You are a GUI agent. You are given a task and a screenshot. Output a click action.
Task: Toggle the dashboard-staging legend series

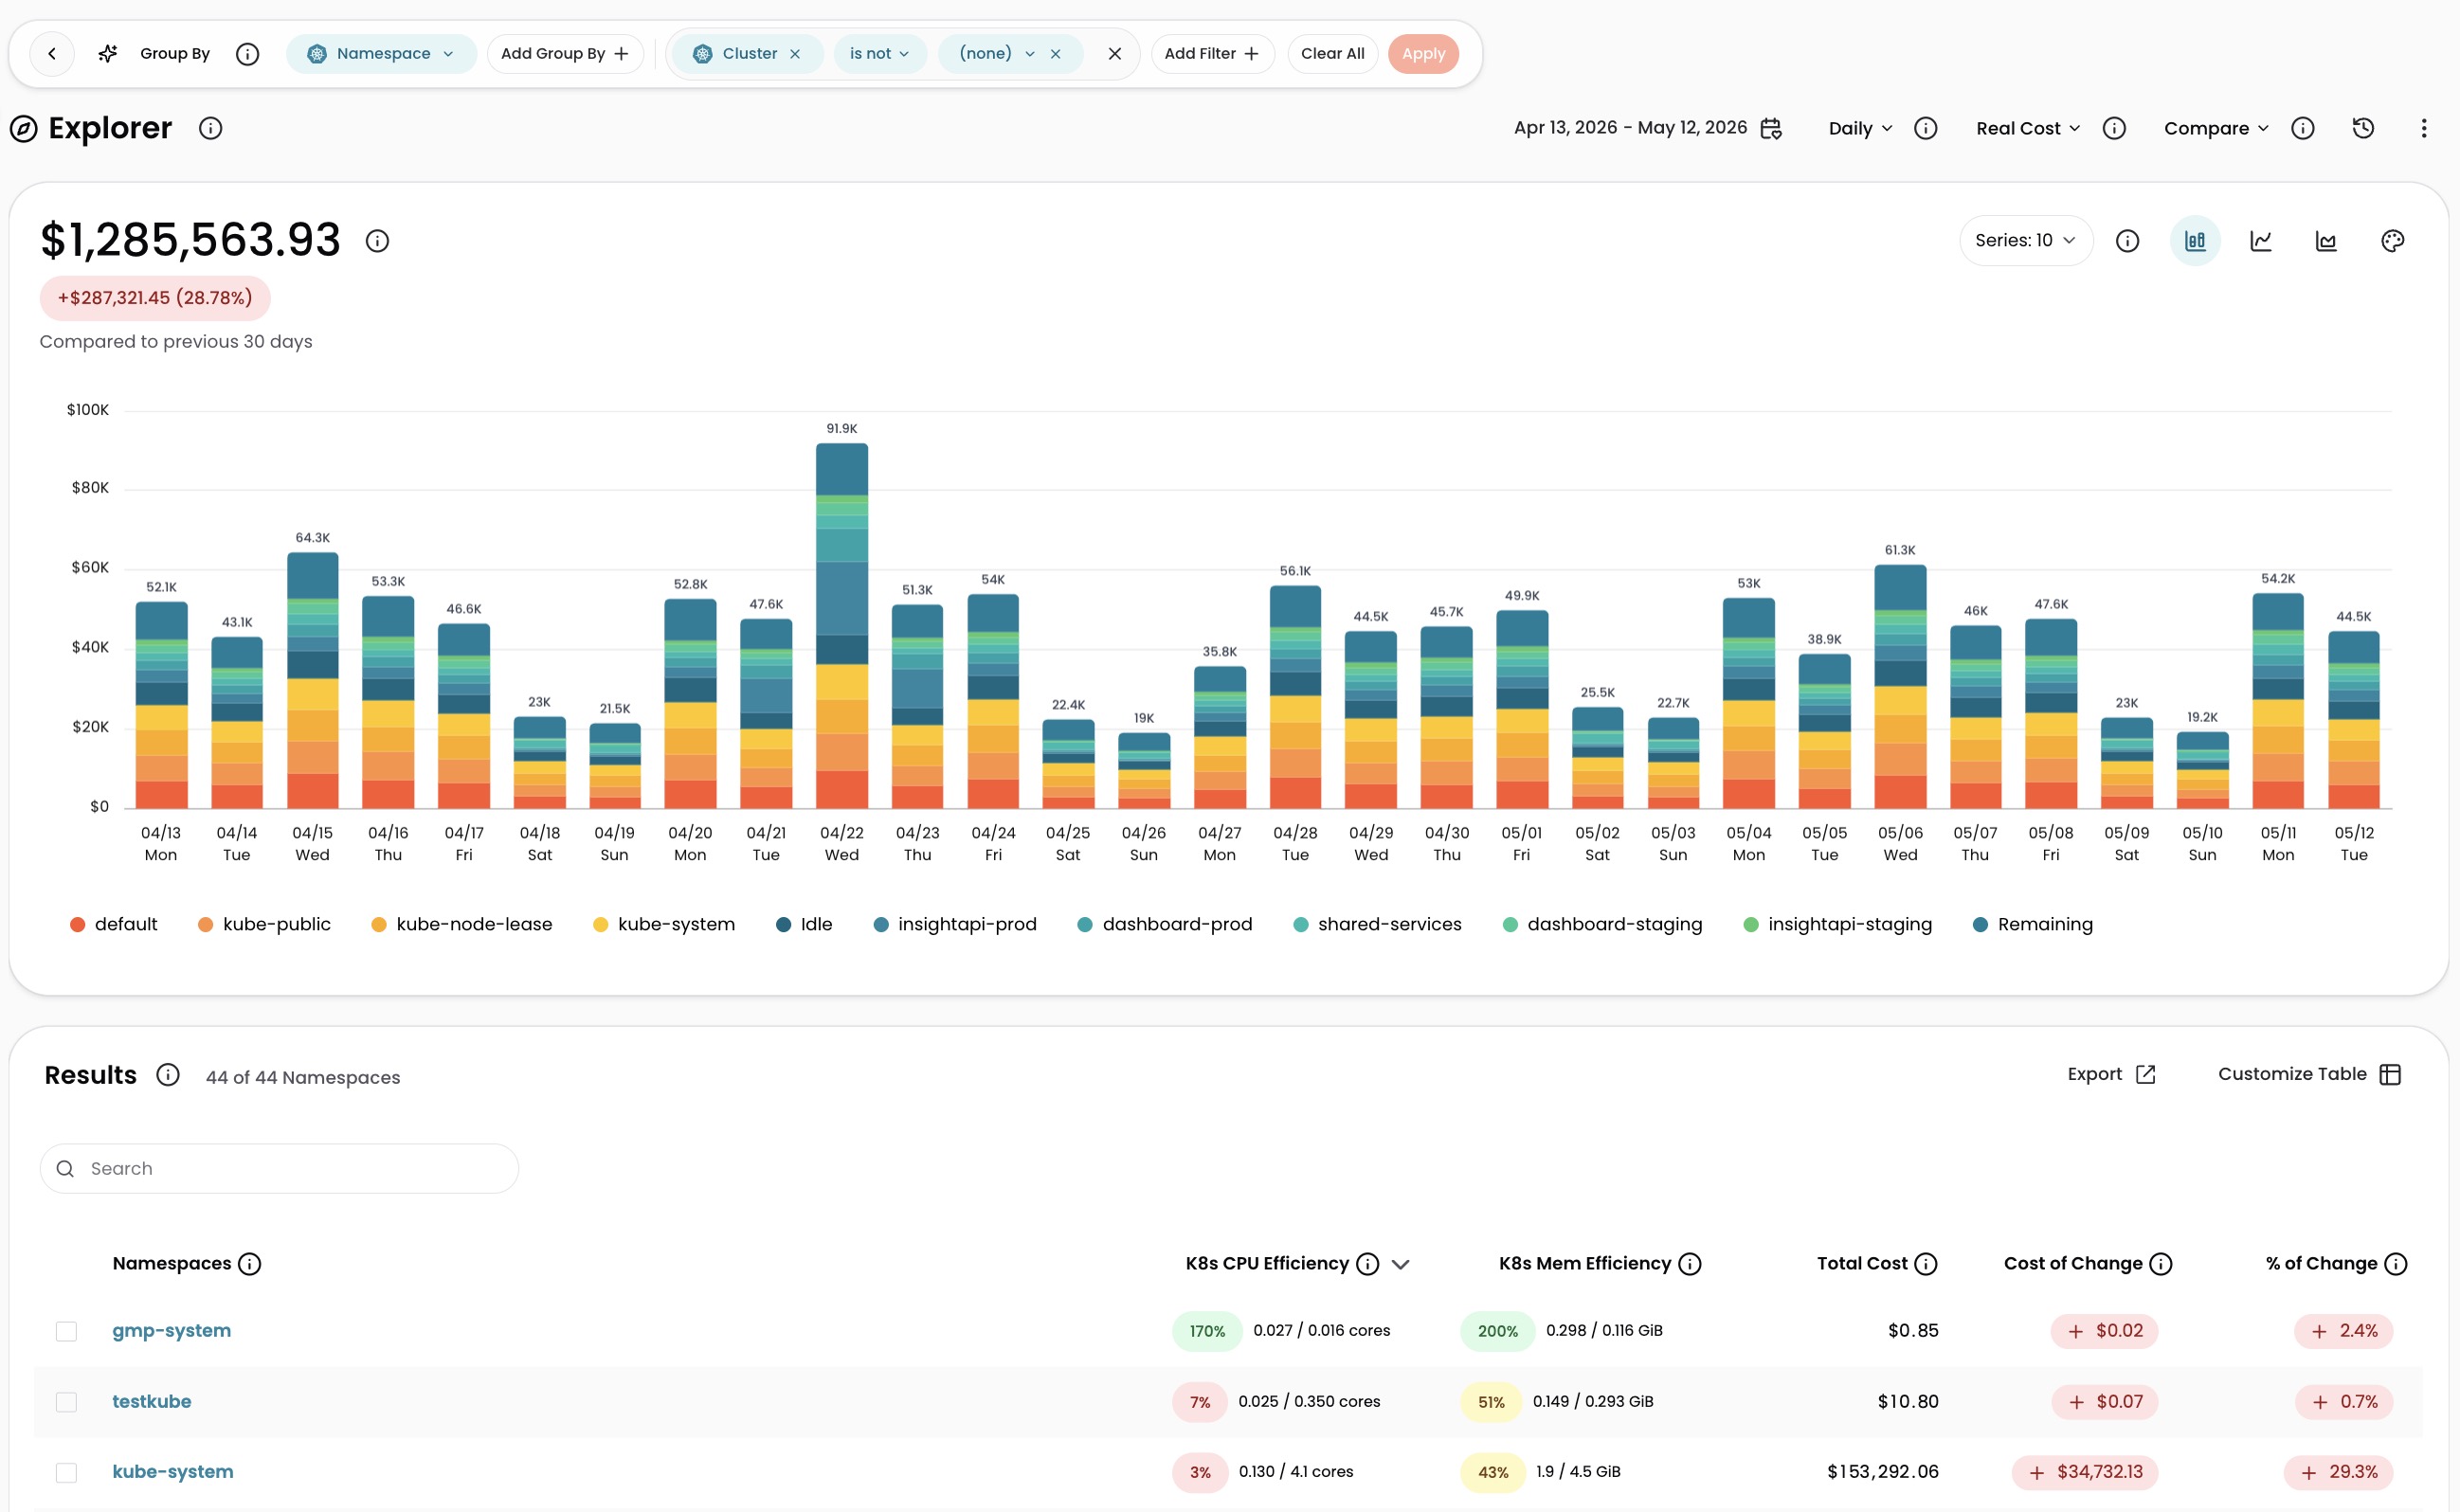(x=1602, y=924)
